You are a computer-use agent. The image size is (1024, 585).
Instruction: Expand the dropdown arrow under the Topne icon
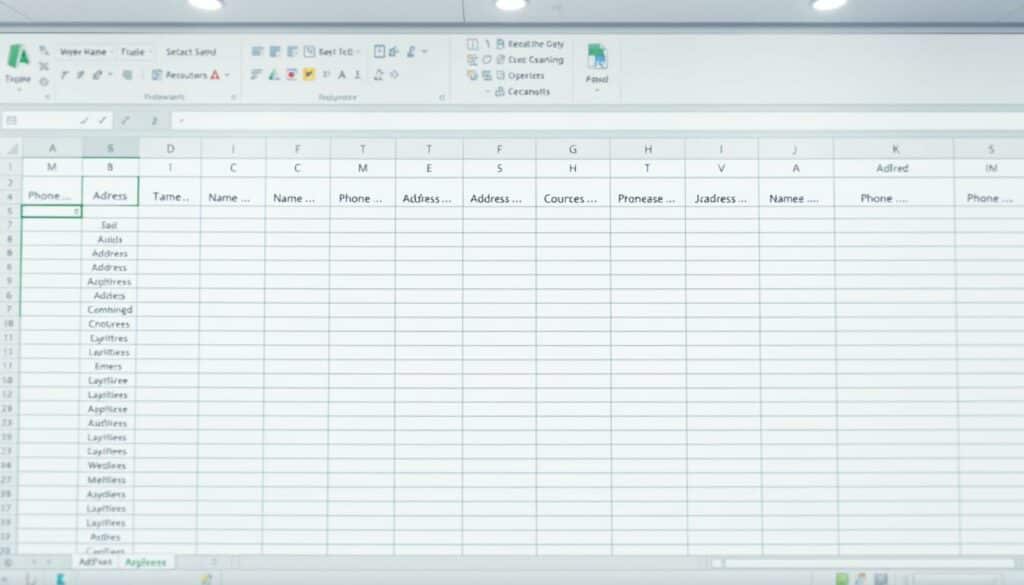click(x=18, y=90)
